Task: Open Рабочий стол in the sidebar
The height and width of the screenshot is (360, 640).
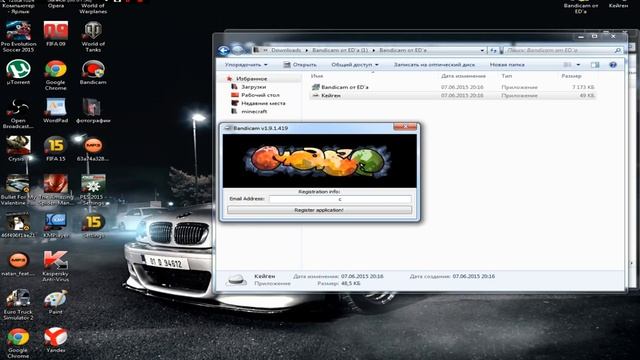Action: [260, 95]
